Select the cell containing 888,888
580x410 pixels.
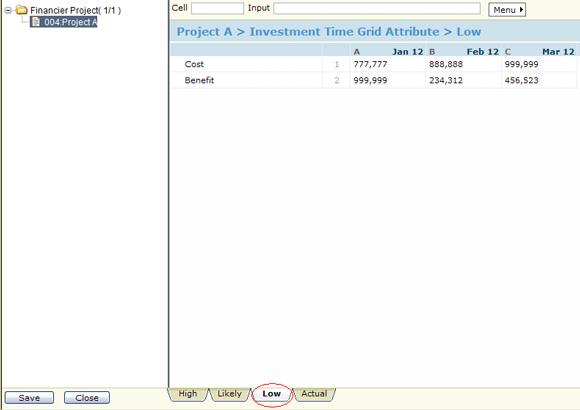(x=463, y=64)
